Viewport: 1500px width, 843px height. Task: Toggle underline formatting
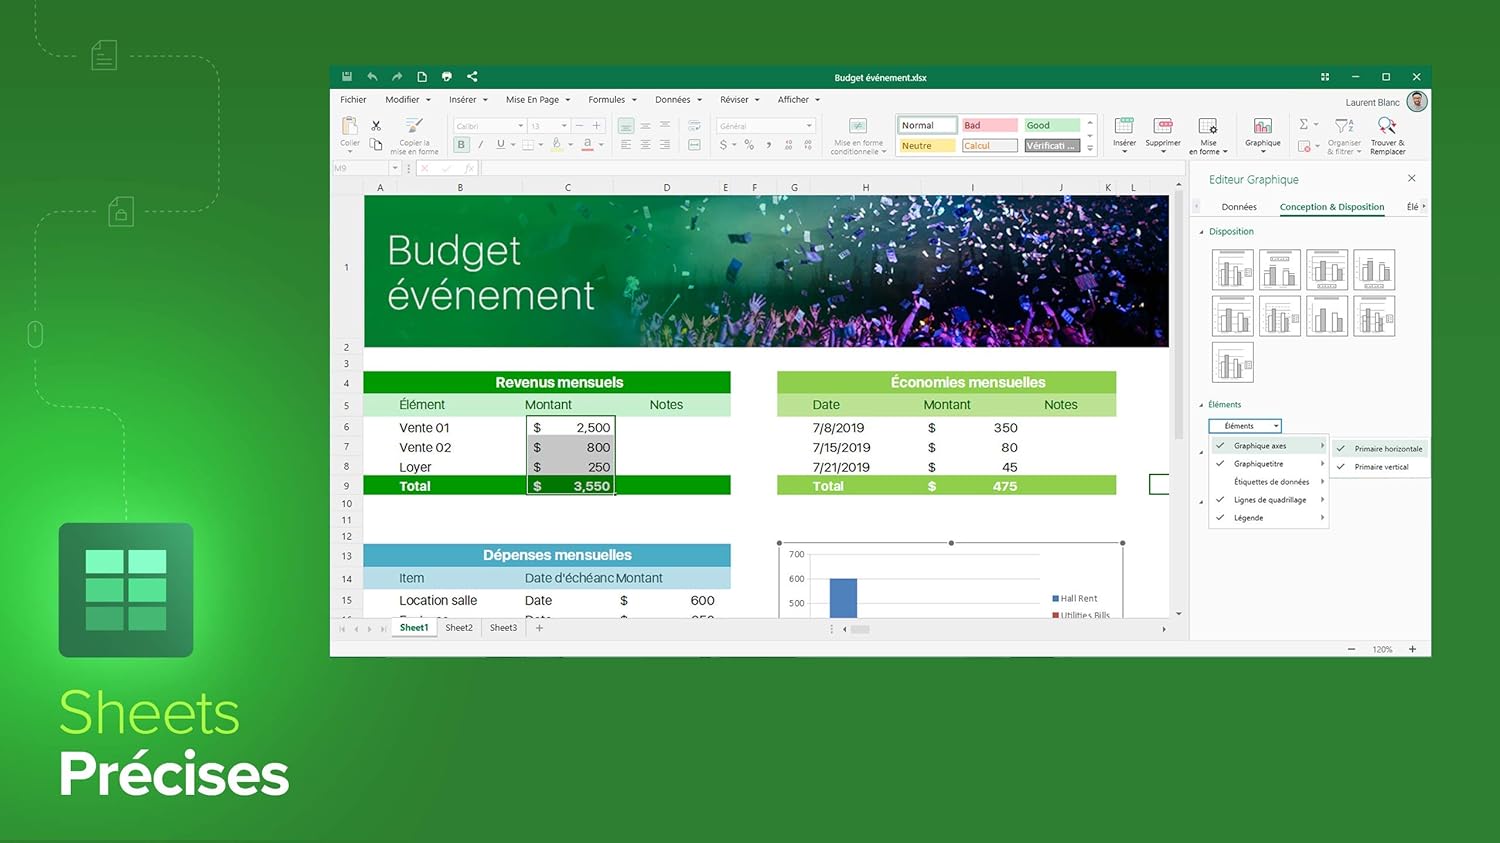[x=501, y=145]
